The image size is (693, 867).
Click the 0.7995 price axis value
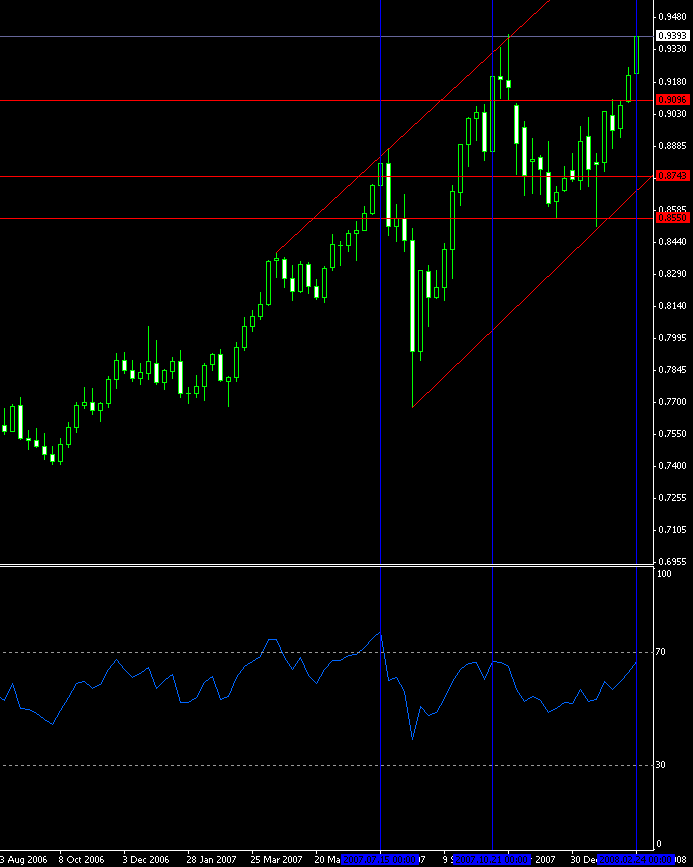(672, 338)
